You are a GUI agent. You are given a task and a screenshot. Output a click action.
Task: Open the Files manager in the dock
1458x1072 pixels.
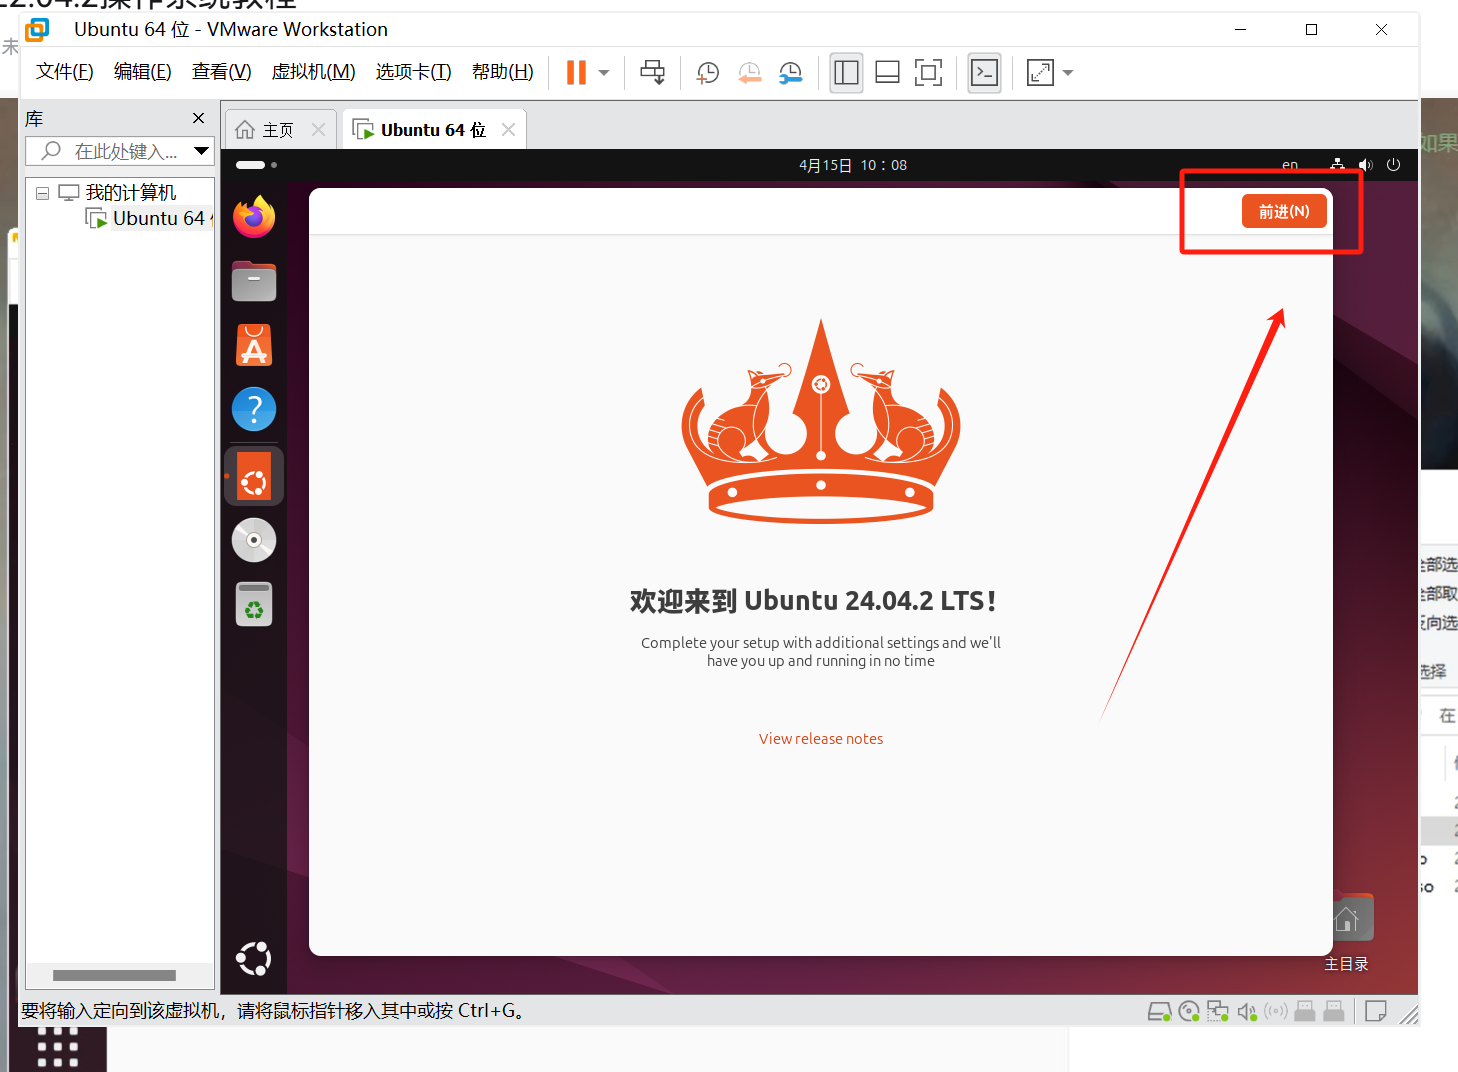(x=254, y=281)
